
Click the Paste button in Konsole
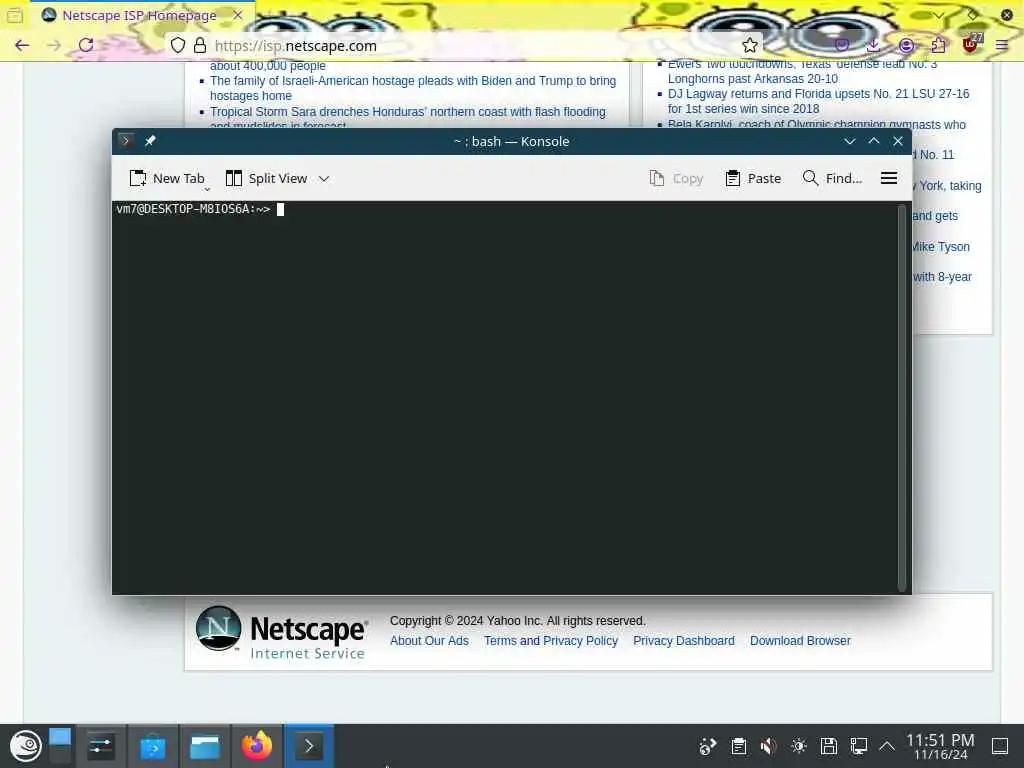tap(753, 178)
